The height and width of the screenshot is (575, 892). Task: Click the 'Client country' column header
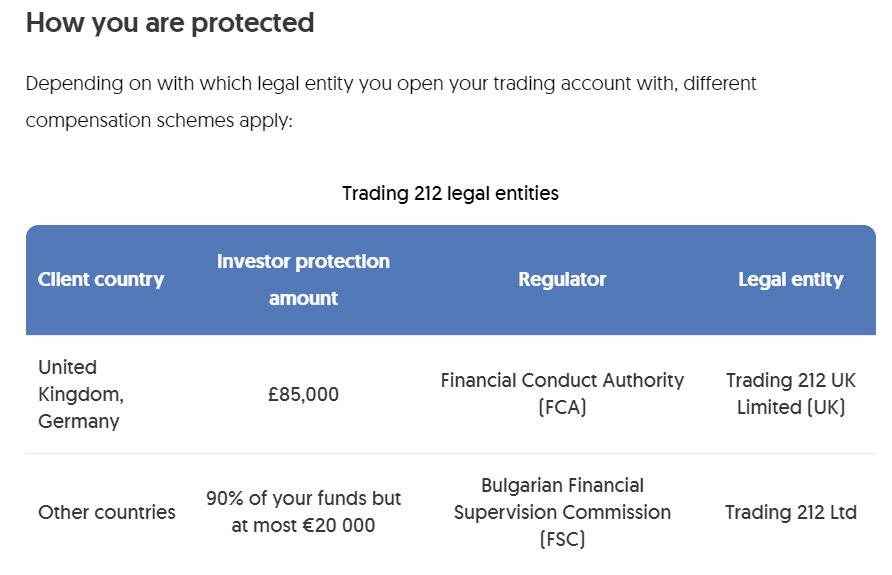point(101,280)
